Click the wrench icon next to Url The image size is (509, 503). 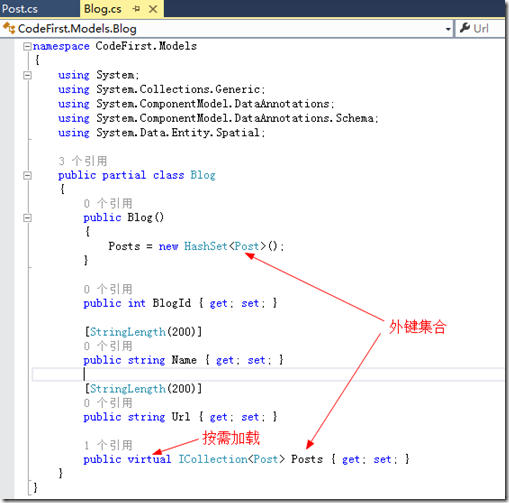[465, 28]
